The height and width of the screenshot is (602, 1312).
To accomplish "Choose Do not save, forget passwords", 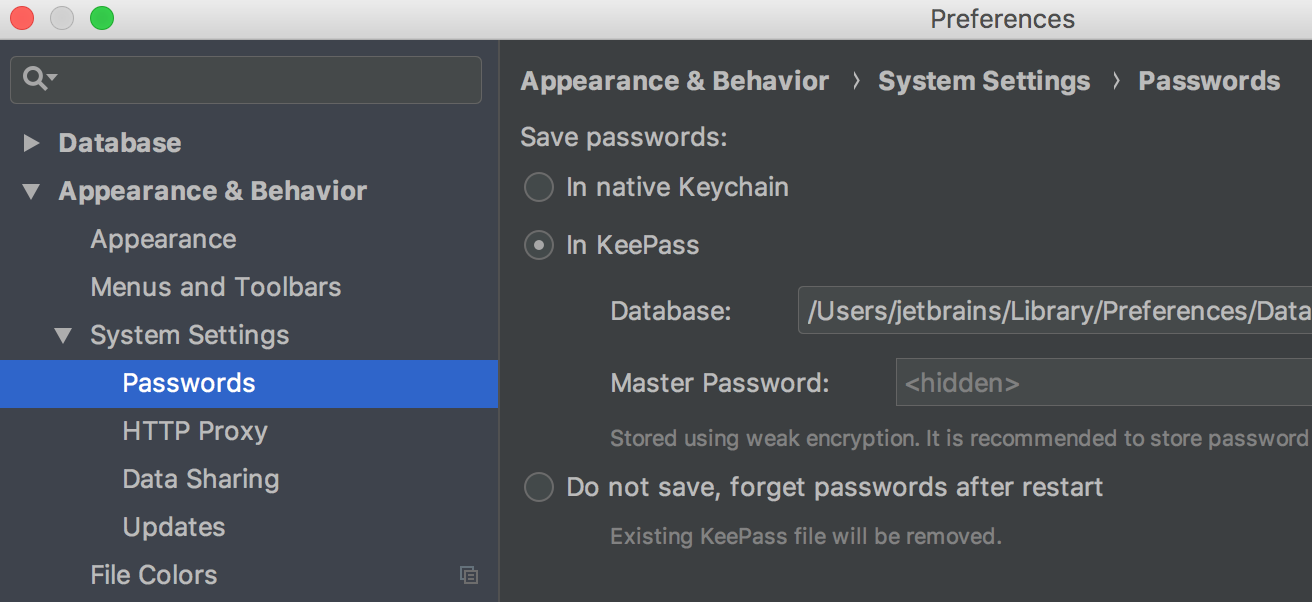I will (x=539, y=487).
